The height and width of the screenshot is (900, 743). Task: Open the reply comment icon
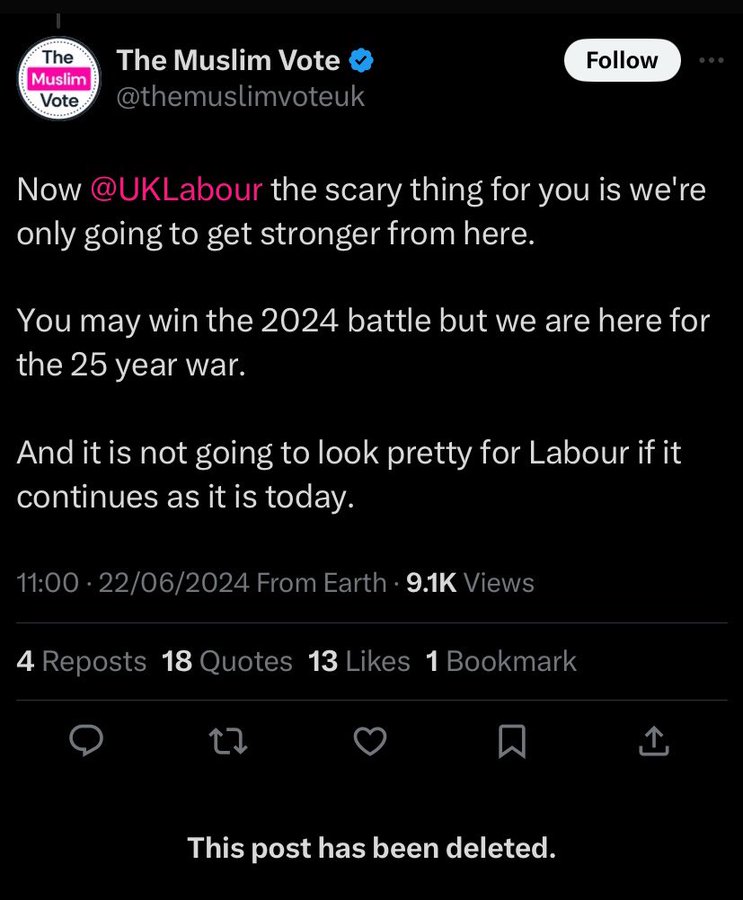click(x=86, y=740)
